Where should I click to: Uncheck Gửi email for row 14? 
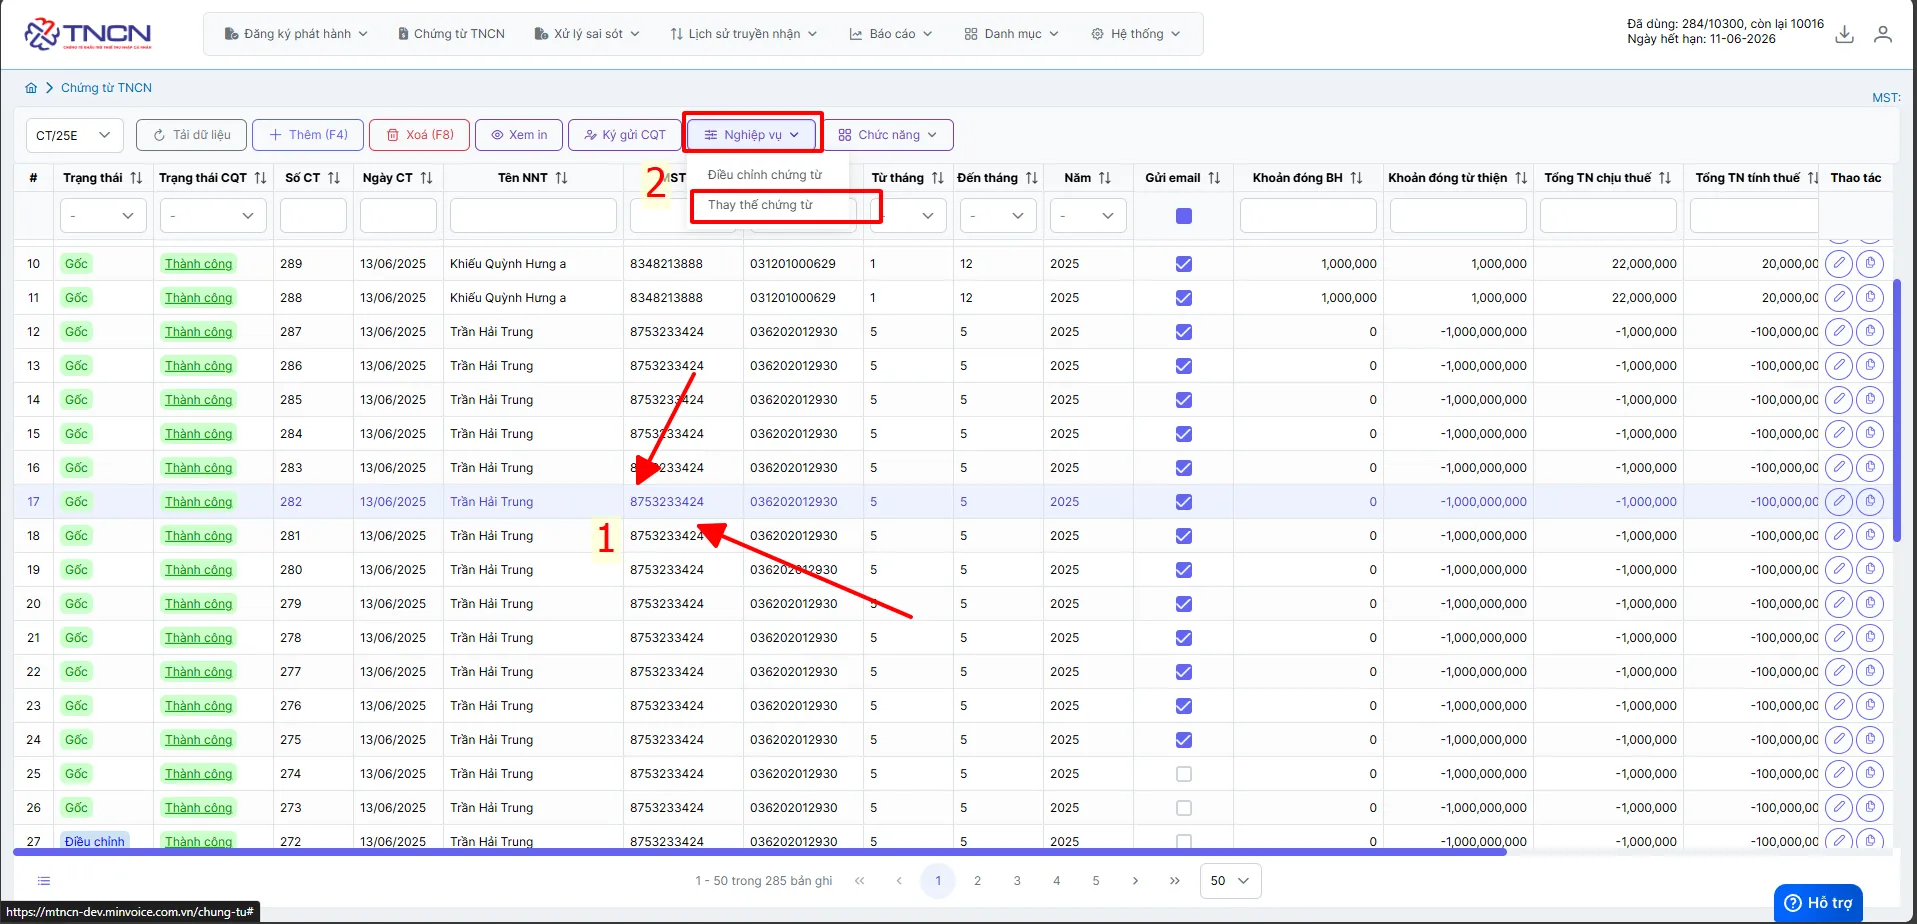[x=1184, y=400]
